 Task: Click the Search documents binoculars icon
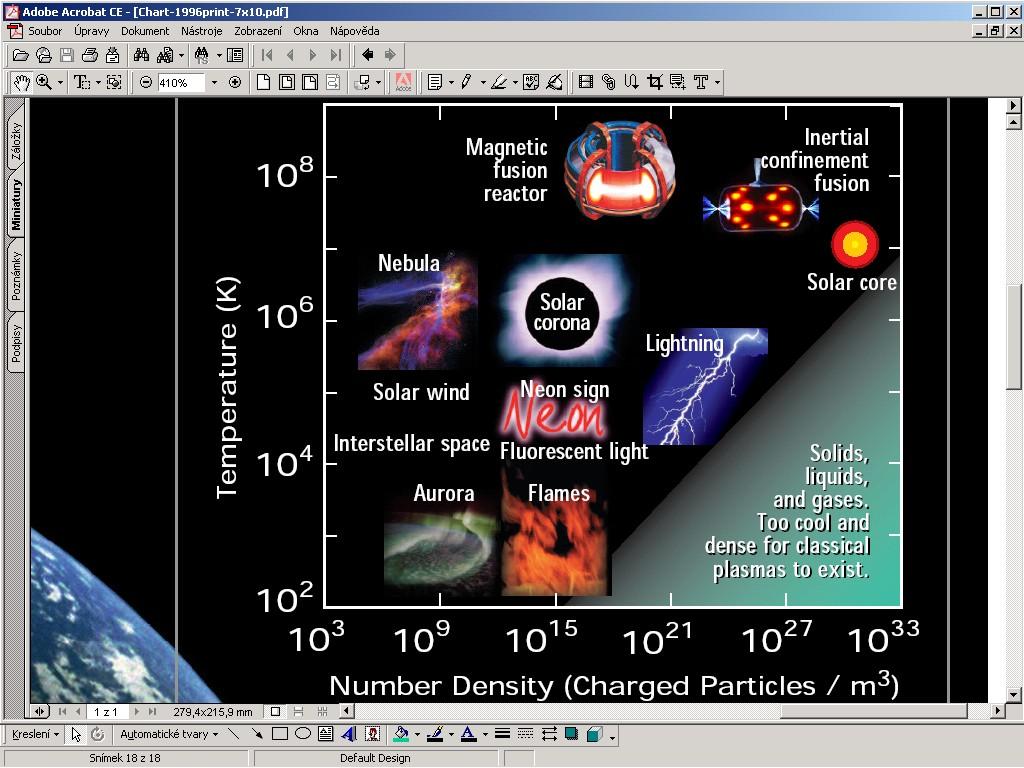(165, 56)
